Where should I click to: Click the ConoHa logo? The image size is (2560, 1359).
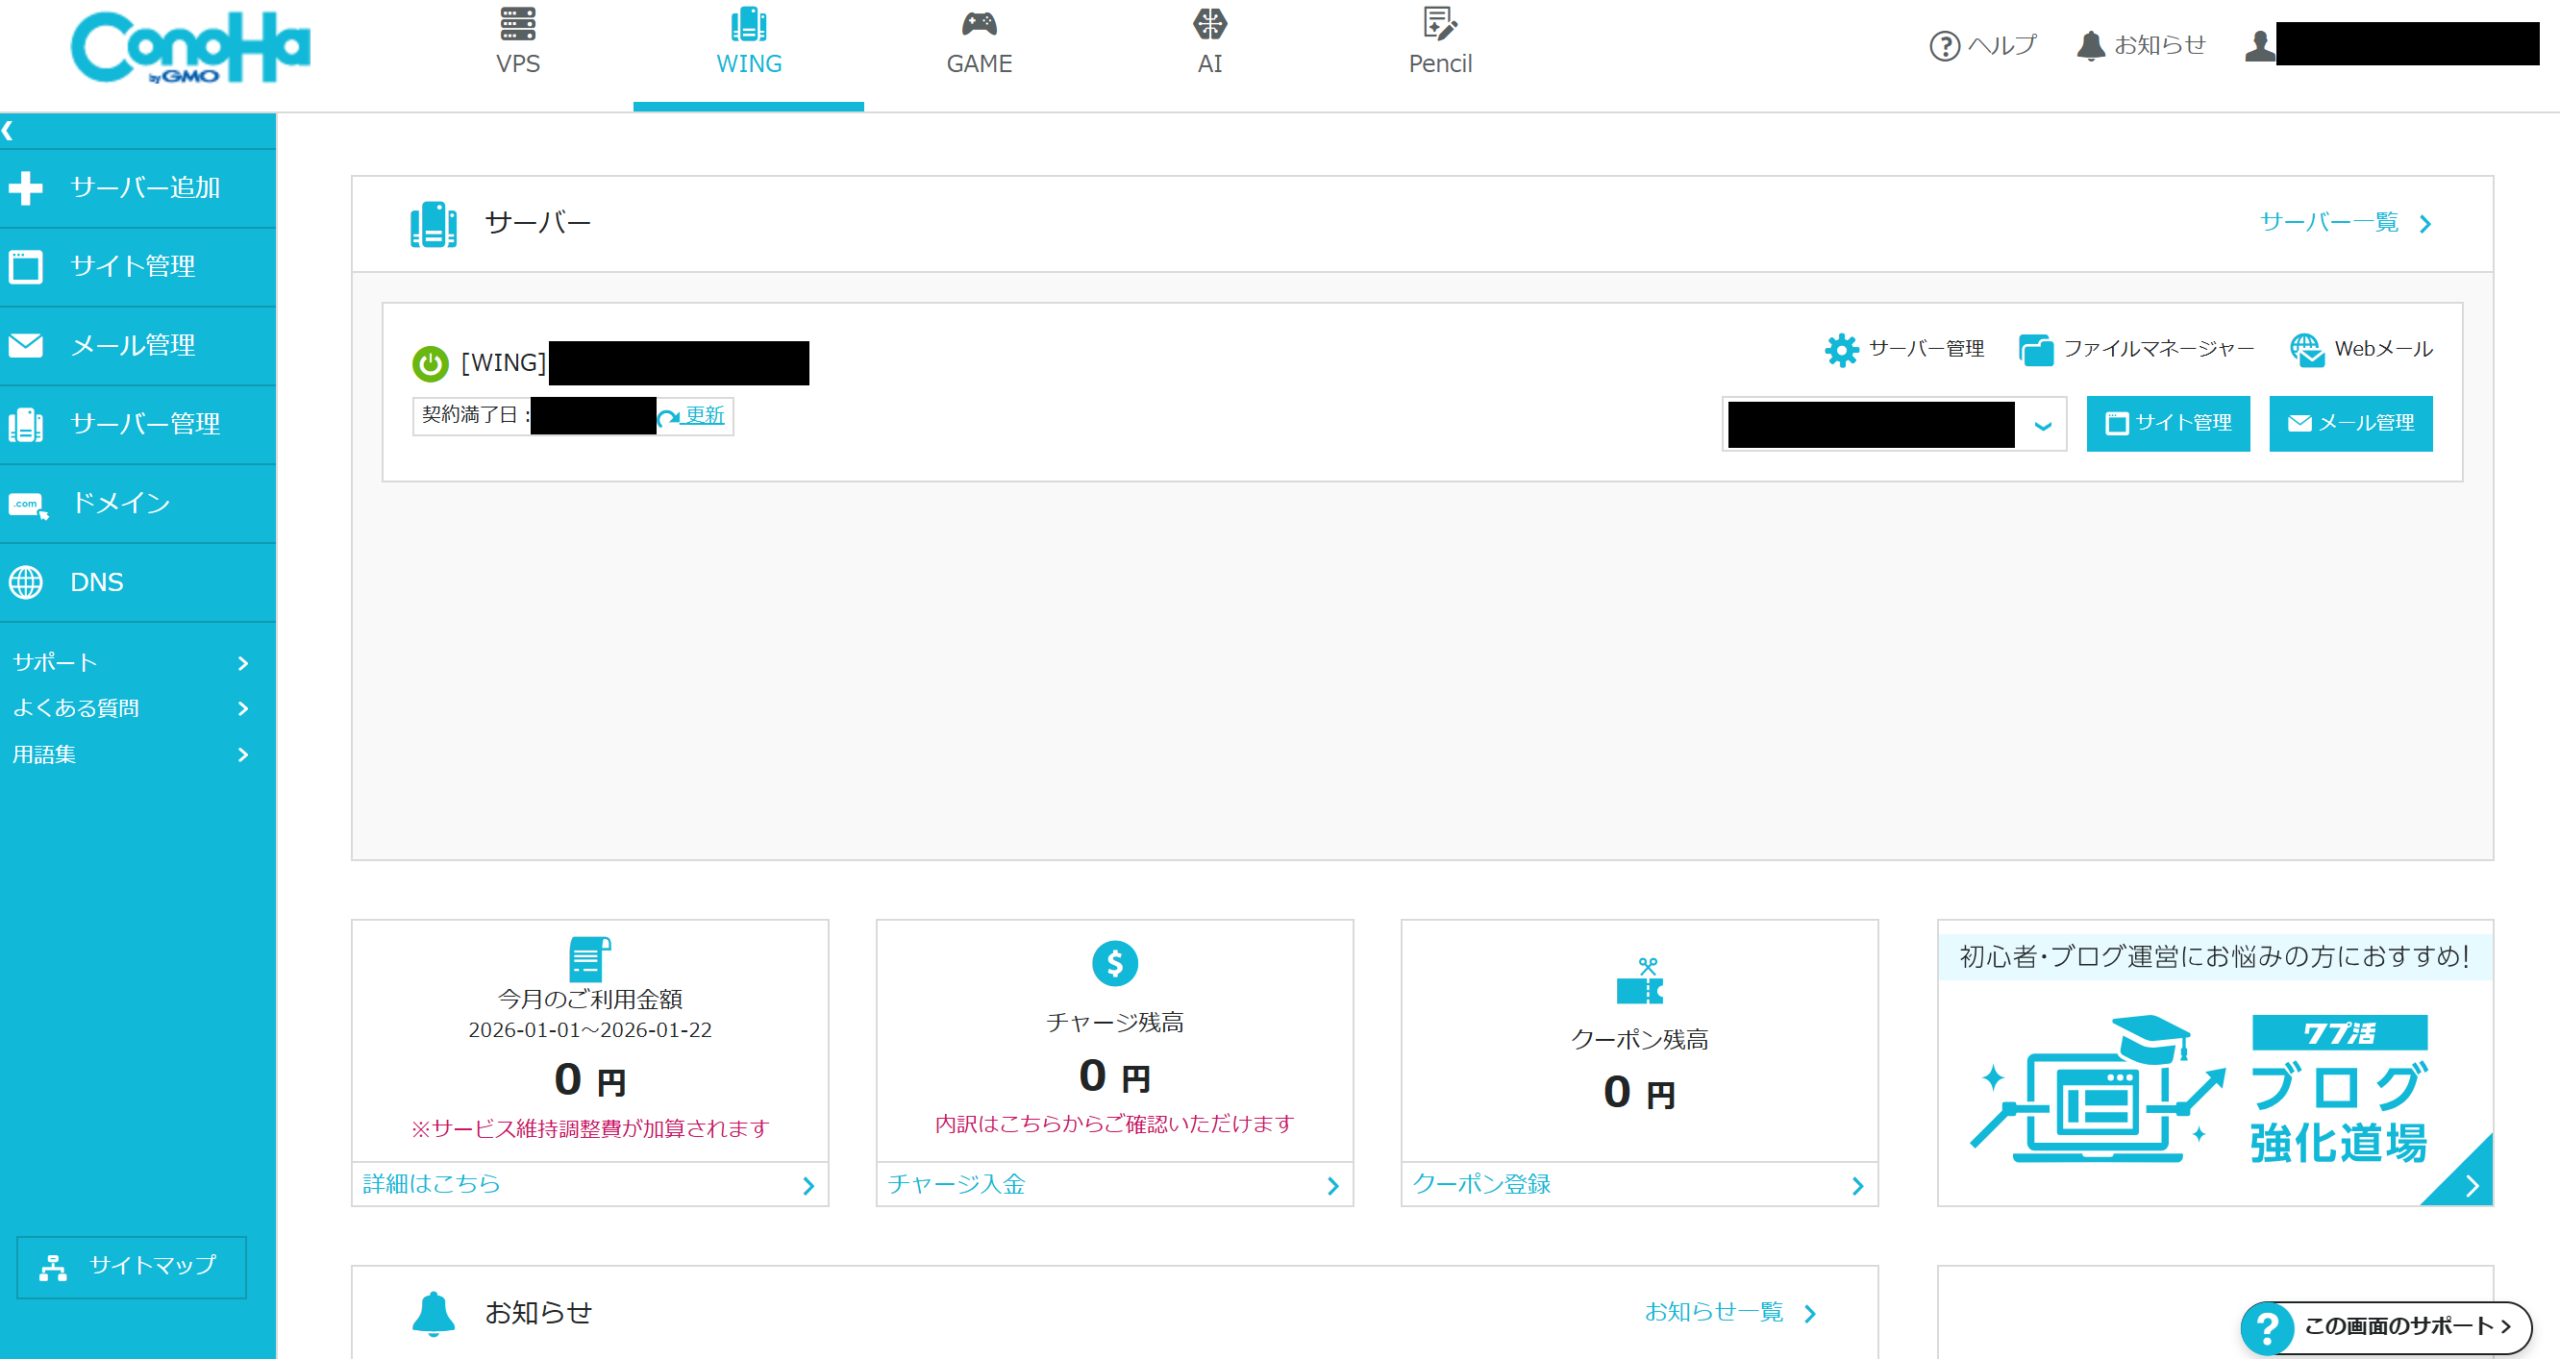coord(190,48)
